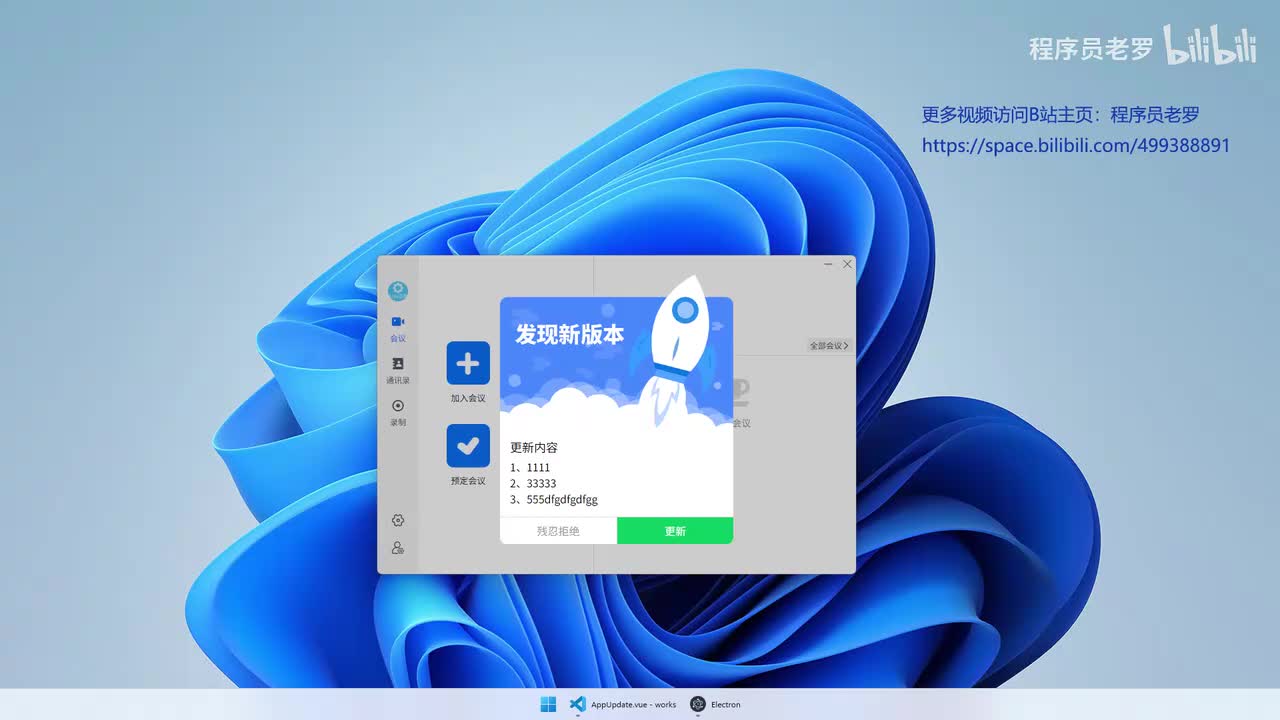Decline the update with 残忍拒绝
Screen dimensions: 1280x720
[558, 531]
